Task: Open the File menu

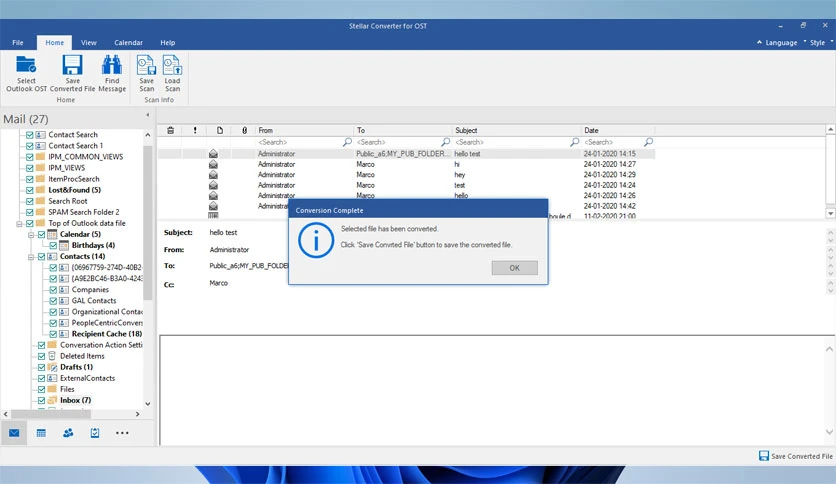Action: 18,43
